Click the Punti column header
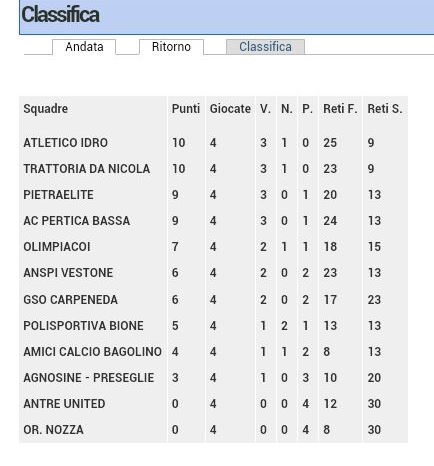Screen dimensions: 434x466 pos(186,109)
